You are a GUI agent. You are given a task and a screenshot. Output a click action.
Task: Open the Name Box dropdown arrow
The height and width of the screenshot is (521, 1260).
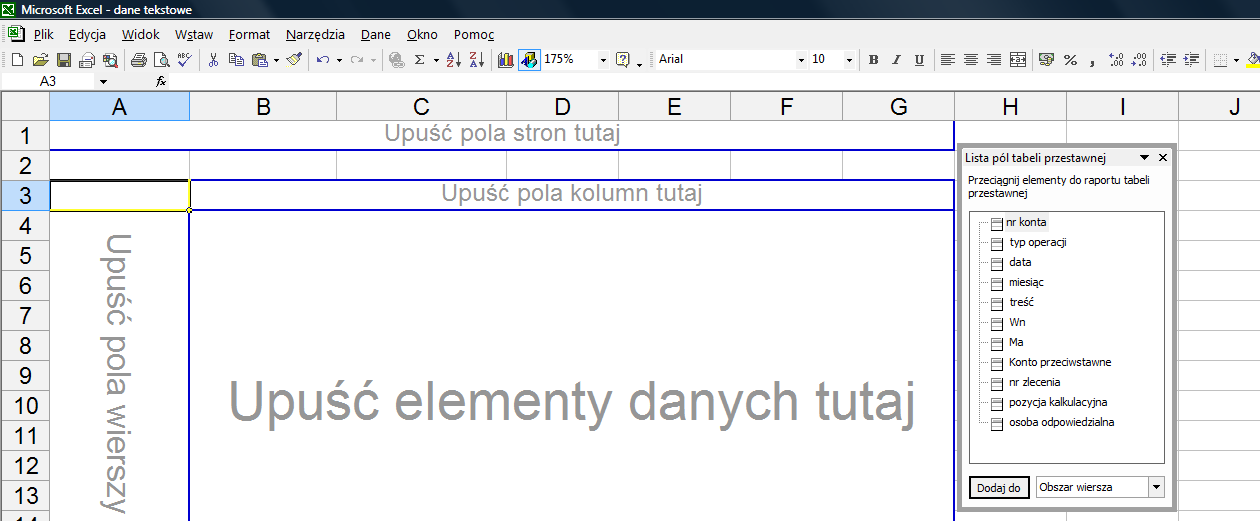103,81
